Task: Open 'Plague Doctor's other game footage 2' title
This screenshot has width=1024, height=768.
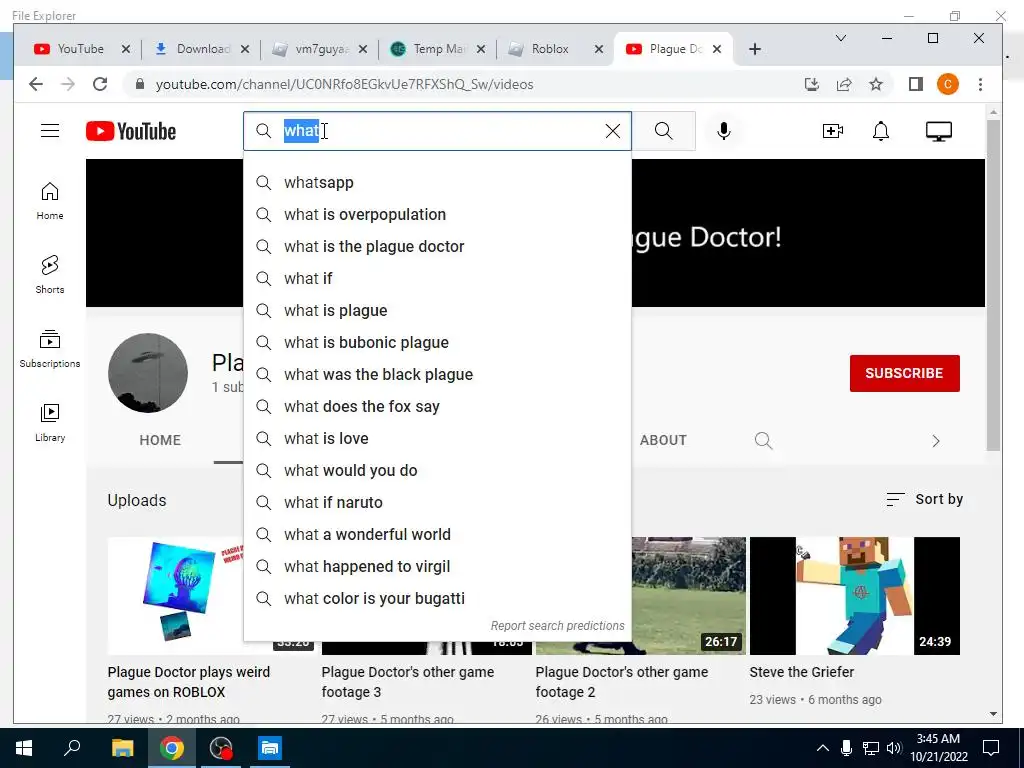Action: coord(622,682)
